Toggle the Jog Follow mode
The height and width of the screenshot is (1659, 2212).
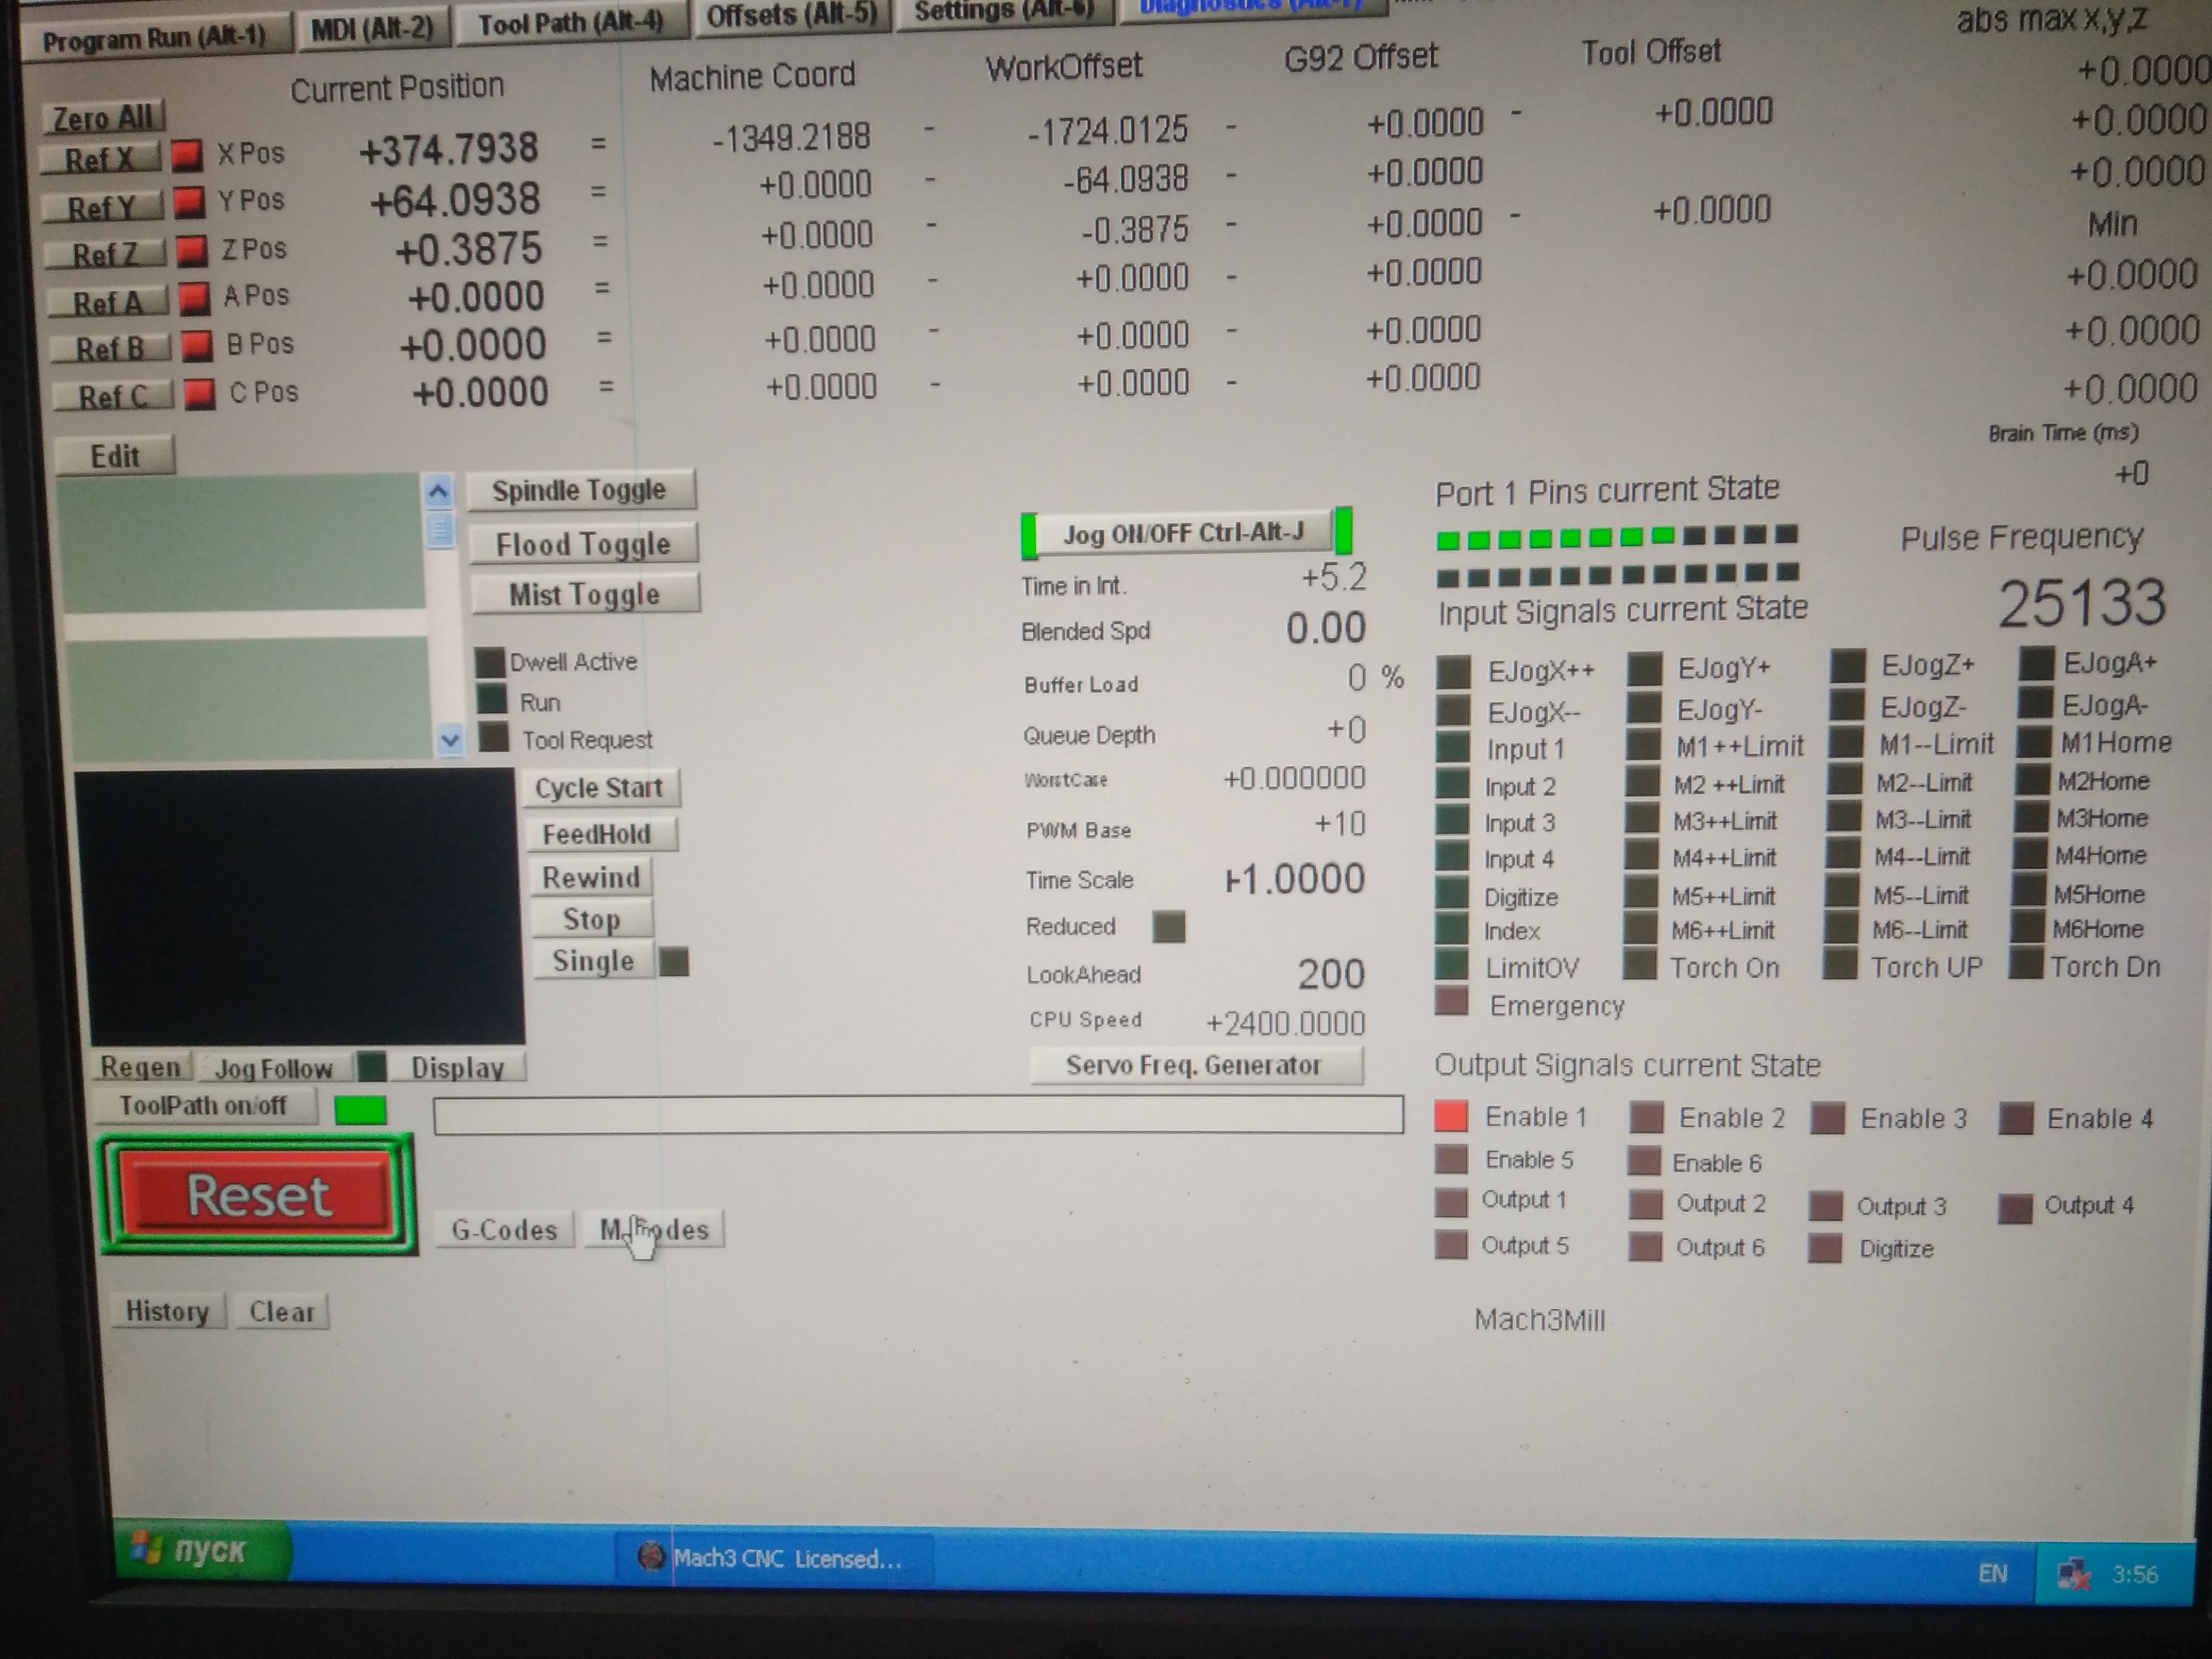tap(273, 1069)
